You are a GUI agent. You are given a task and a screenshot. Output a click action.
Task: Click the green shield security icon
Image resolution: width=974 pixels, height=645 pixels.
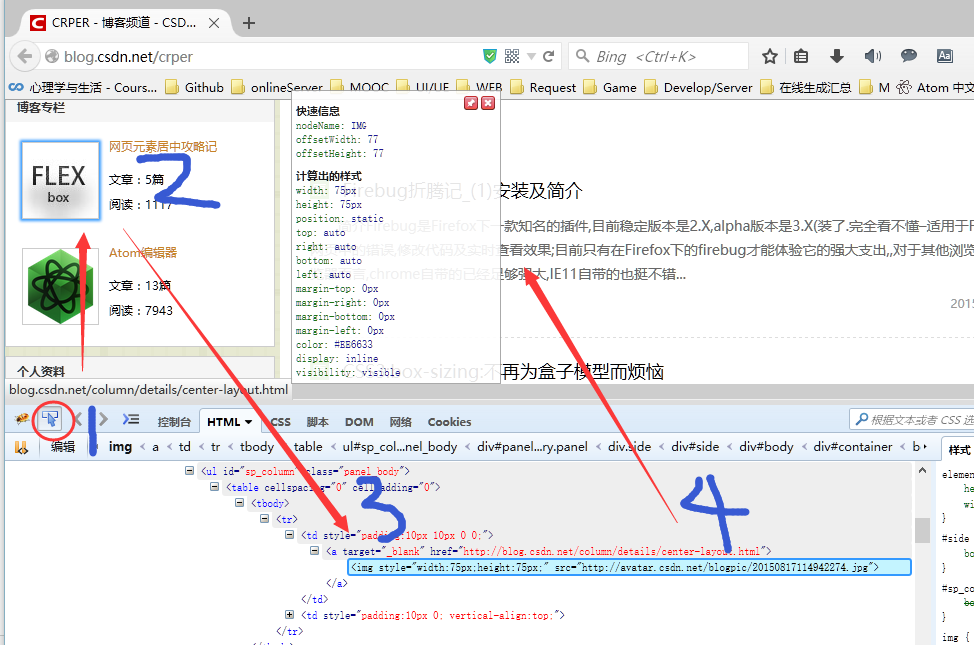[x=490, y=57]
